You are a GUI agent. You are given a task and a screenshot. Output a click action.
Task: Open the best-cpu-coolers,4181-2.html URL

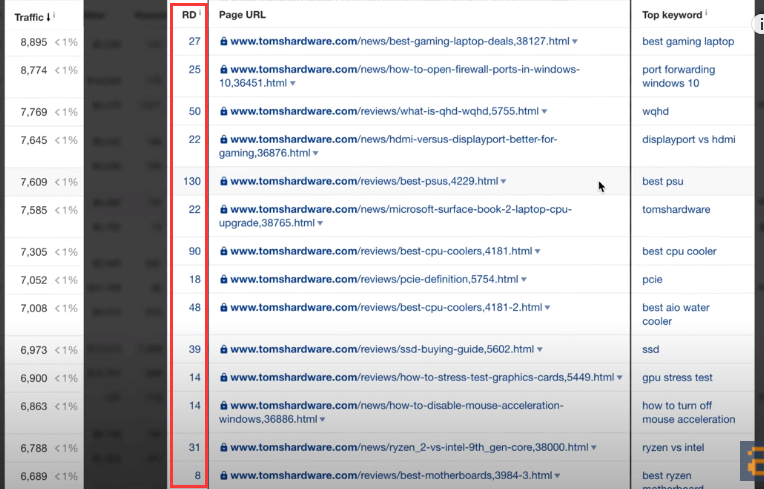386,308
